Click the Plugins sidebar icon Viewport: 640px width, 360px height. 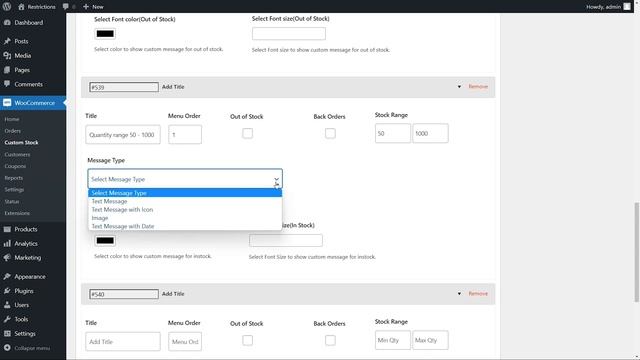pyautogui.click(x=7, y=291)
